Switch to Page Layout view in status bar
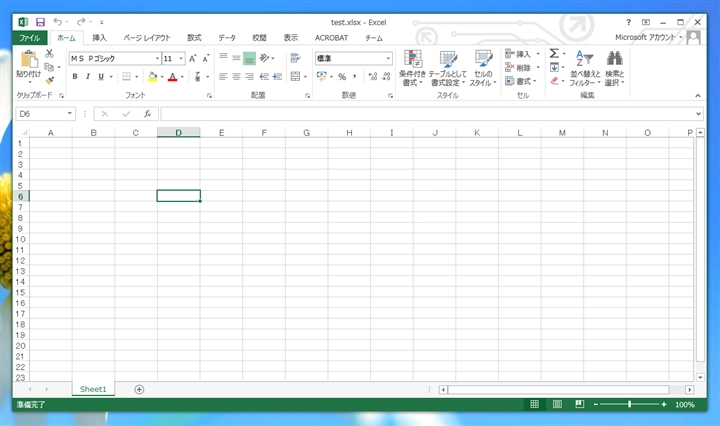 pos(557,404)
